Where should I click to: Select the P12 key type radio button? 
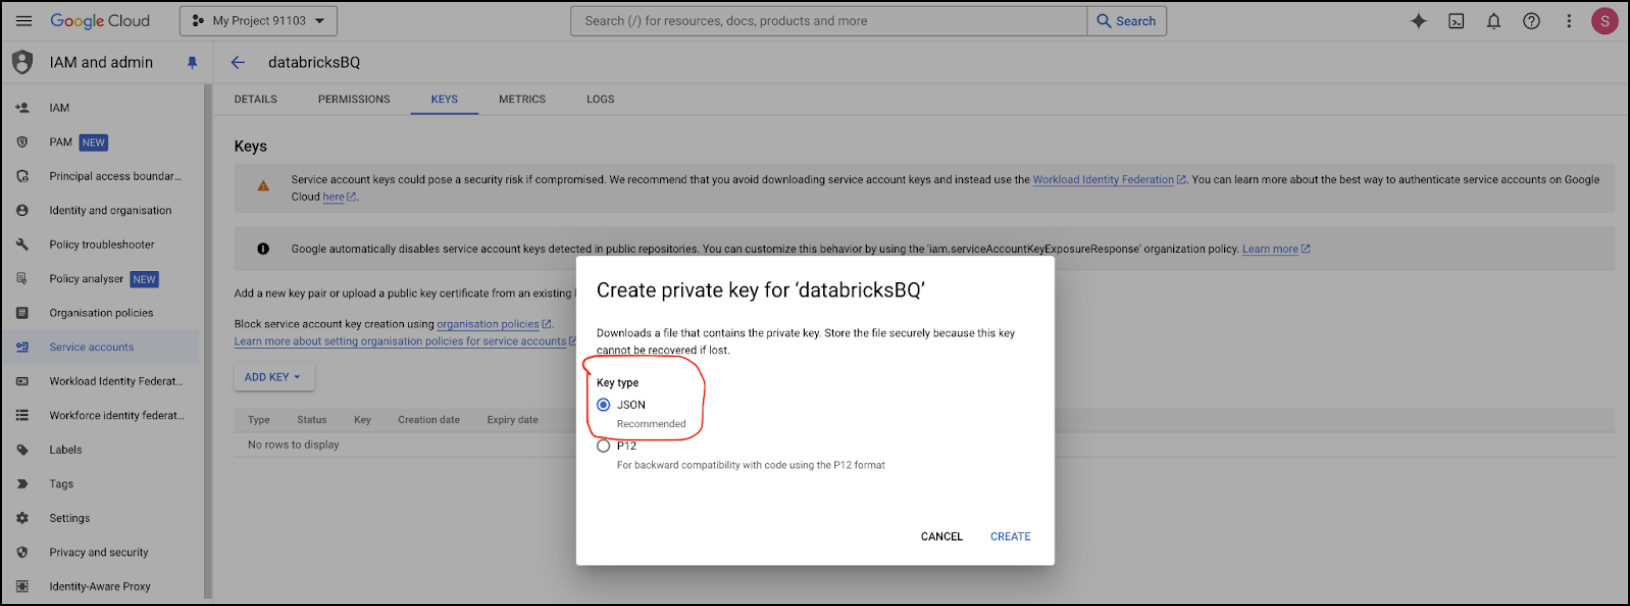click(x=603, y=445)
